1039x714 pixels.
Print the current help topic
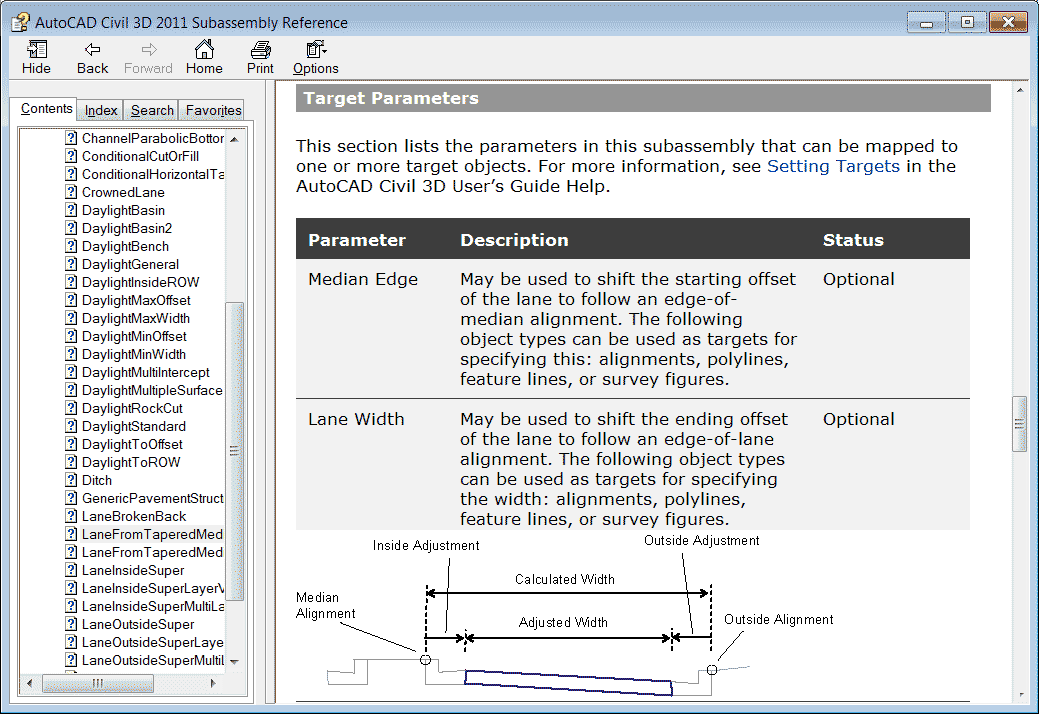pos(259,57)
